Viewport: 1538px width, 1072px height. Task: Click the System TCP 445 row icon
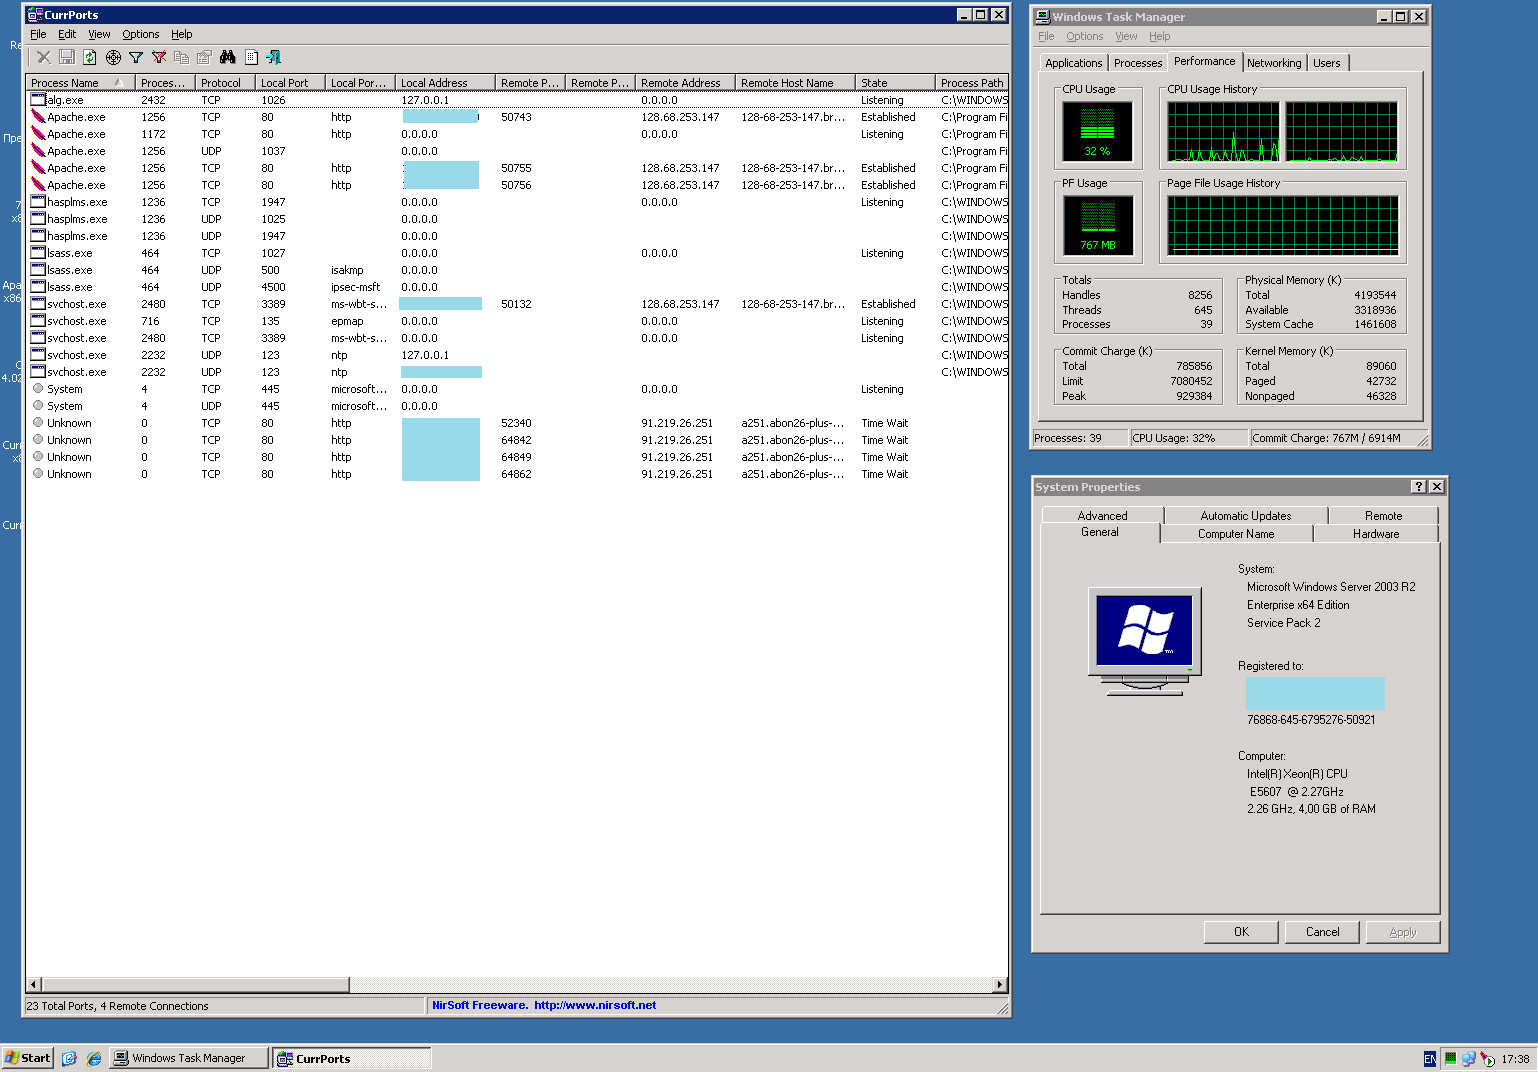point(38,389)
